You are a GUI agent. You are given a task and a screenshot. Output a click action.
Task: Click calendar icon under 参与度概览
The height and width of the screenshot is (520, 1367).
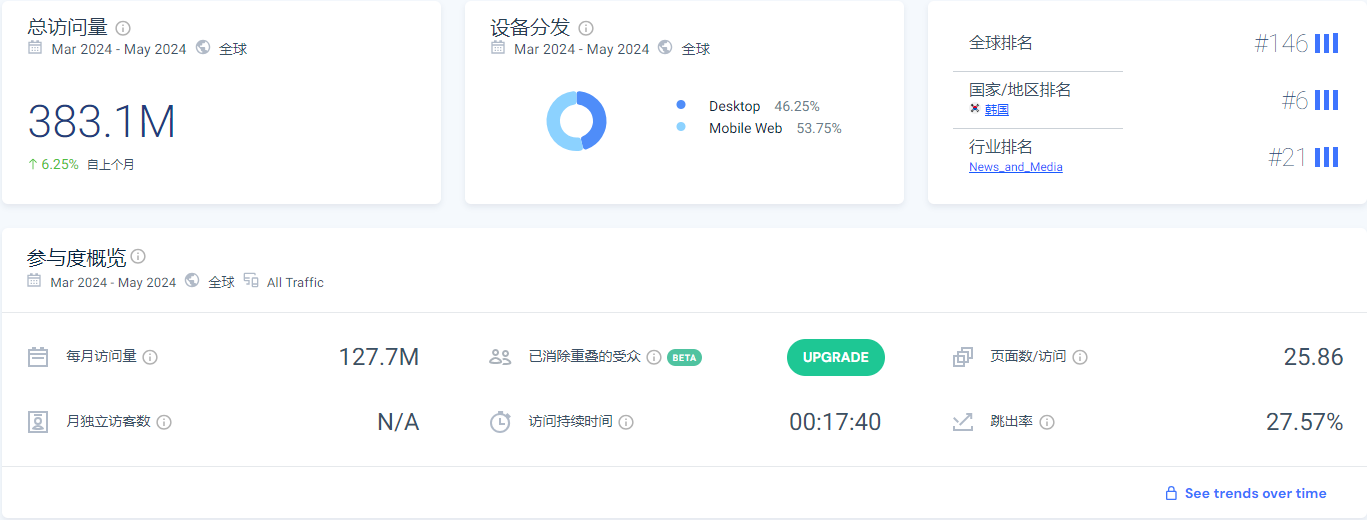click(x=35, y=281)
